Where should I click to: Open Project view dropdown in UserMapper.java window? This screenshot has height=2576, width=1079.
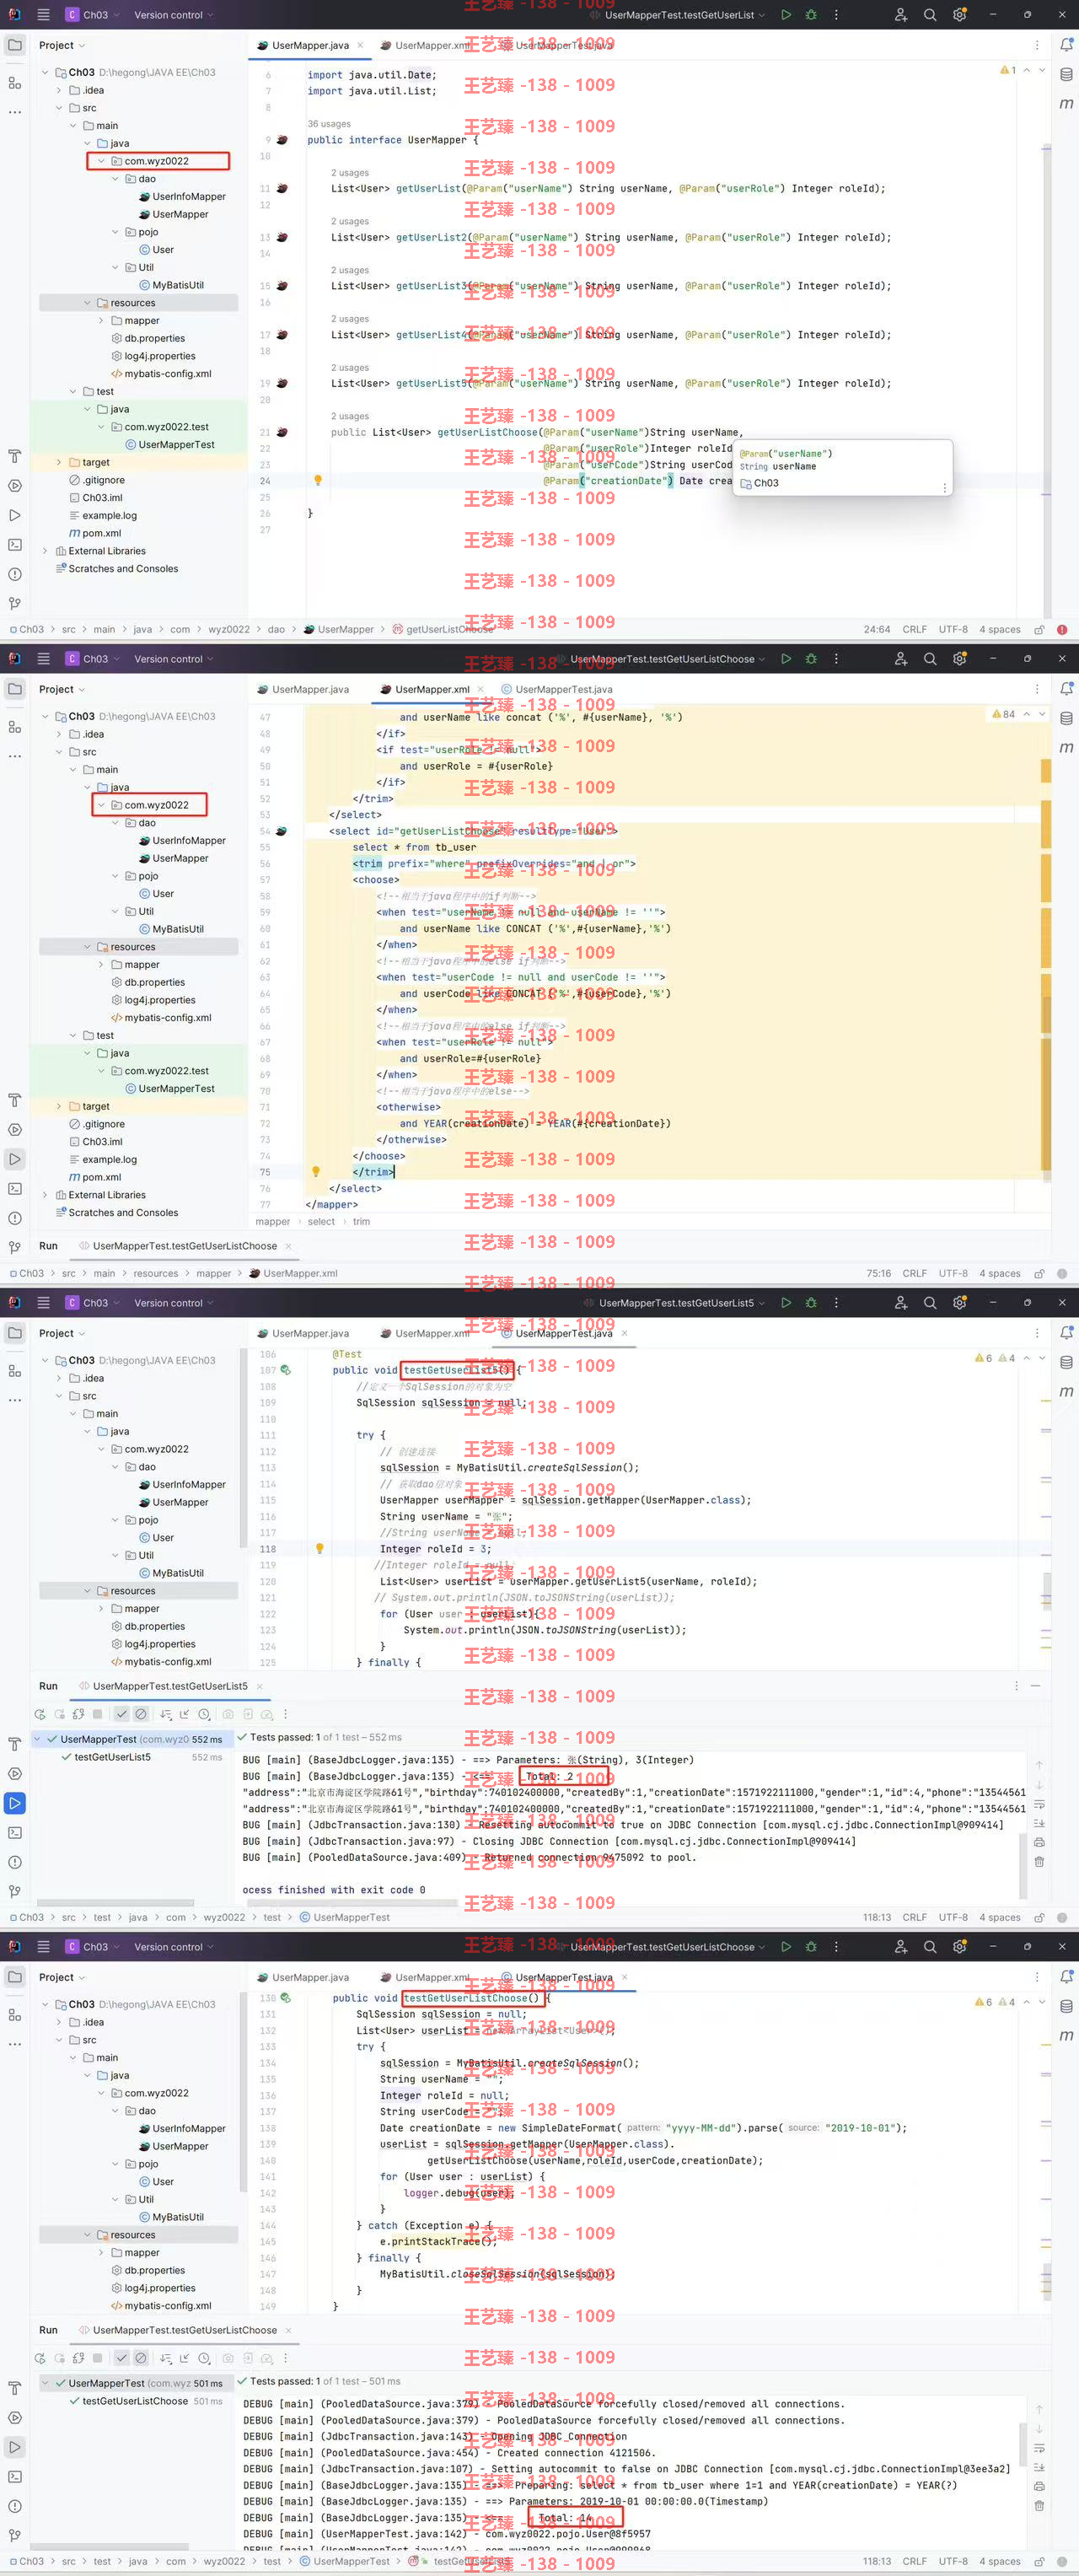coord(62,45)
